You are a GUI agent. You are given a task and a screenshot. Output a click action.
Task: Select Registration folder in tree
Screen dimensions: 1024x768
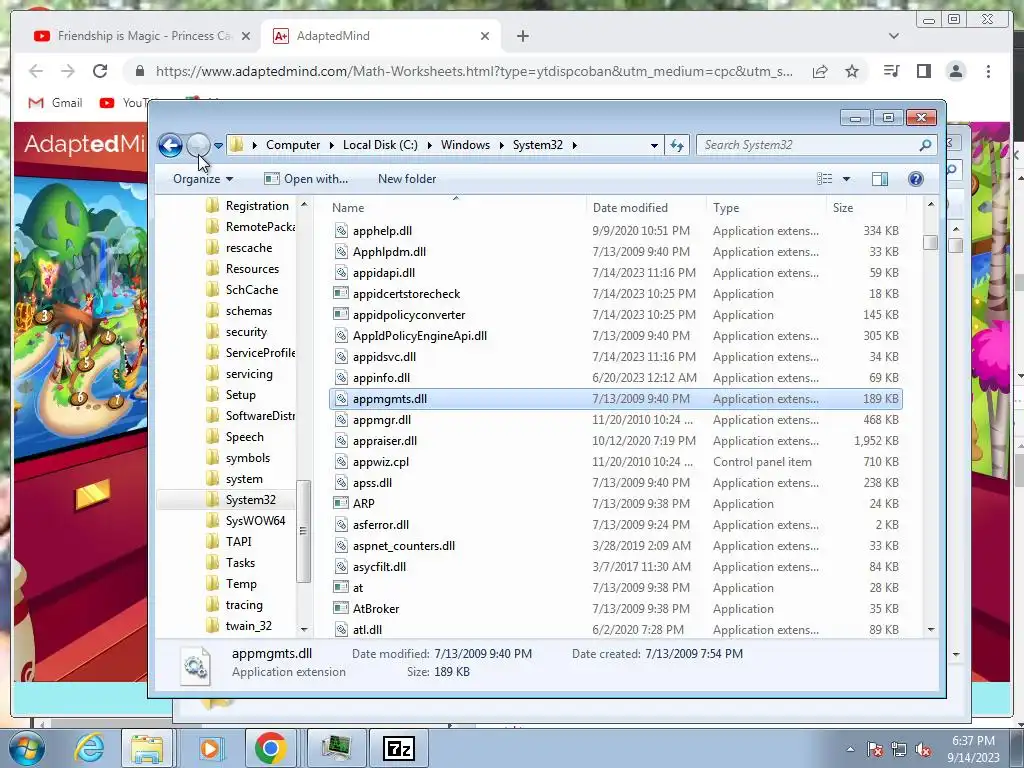click(x=257, y=206)
